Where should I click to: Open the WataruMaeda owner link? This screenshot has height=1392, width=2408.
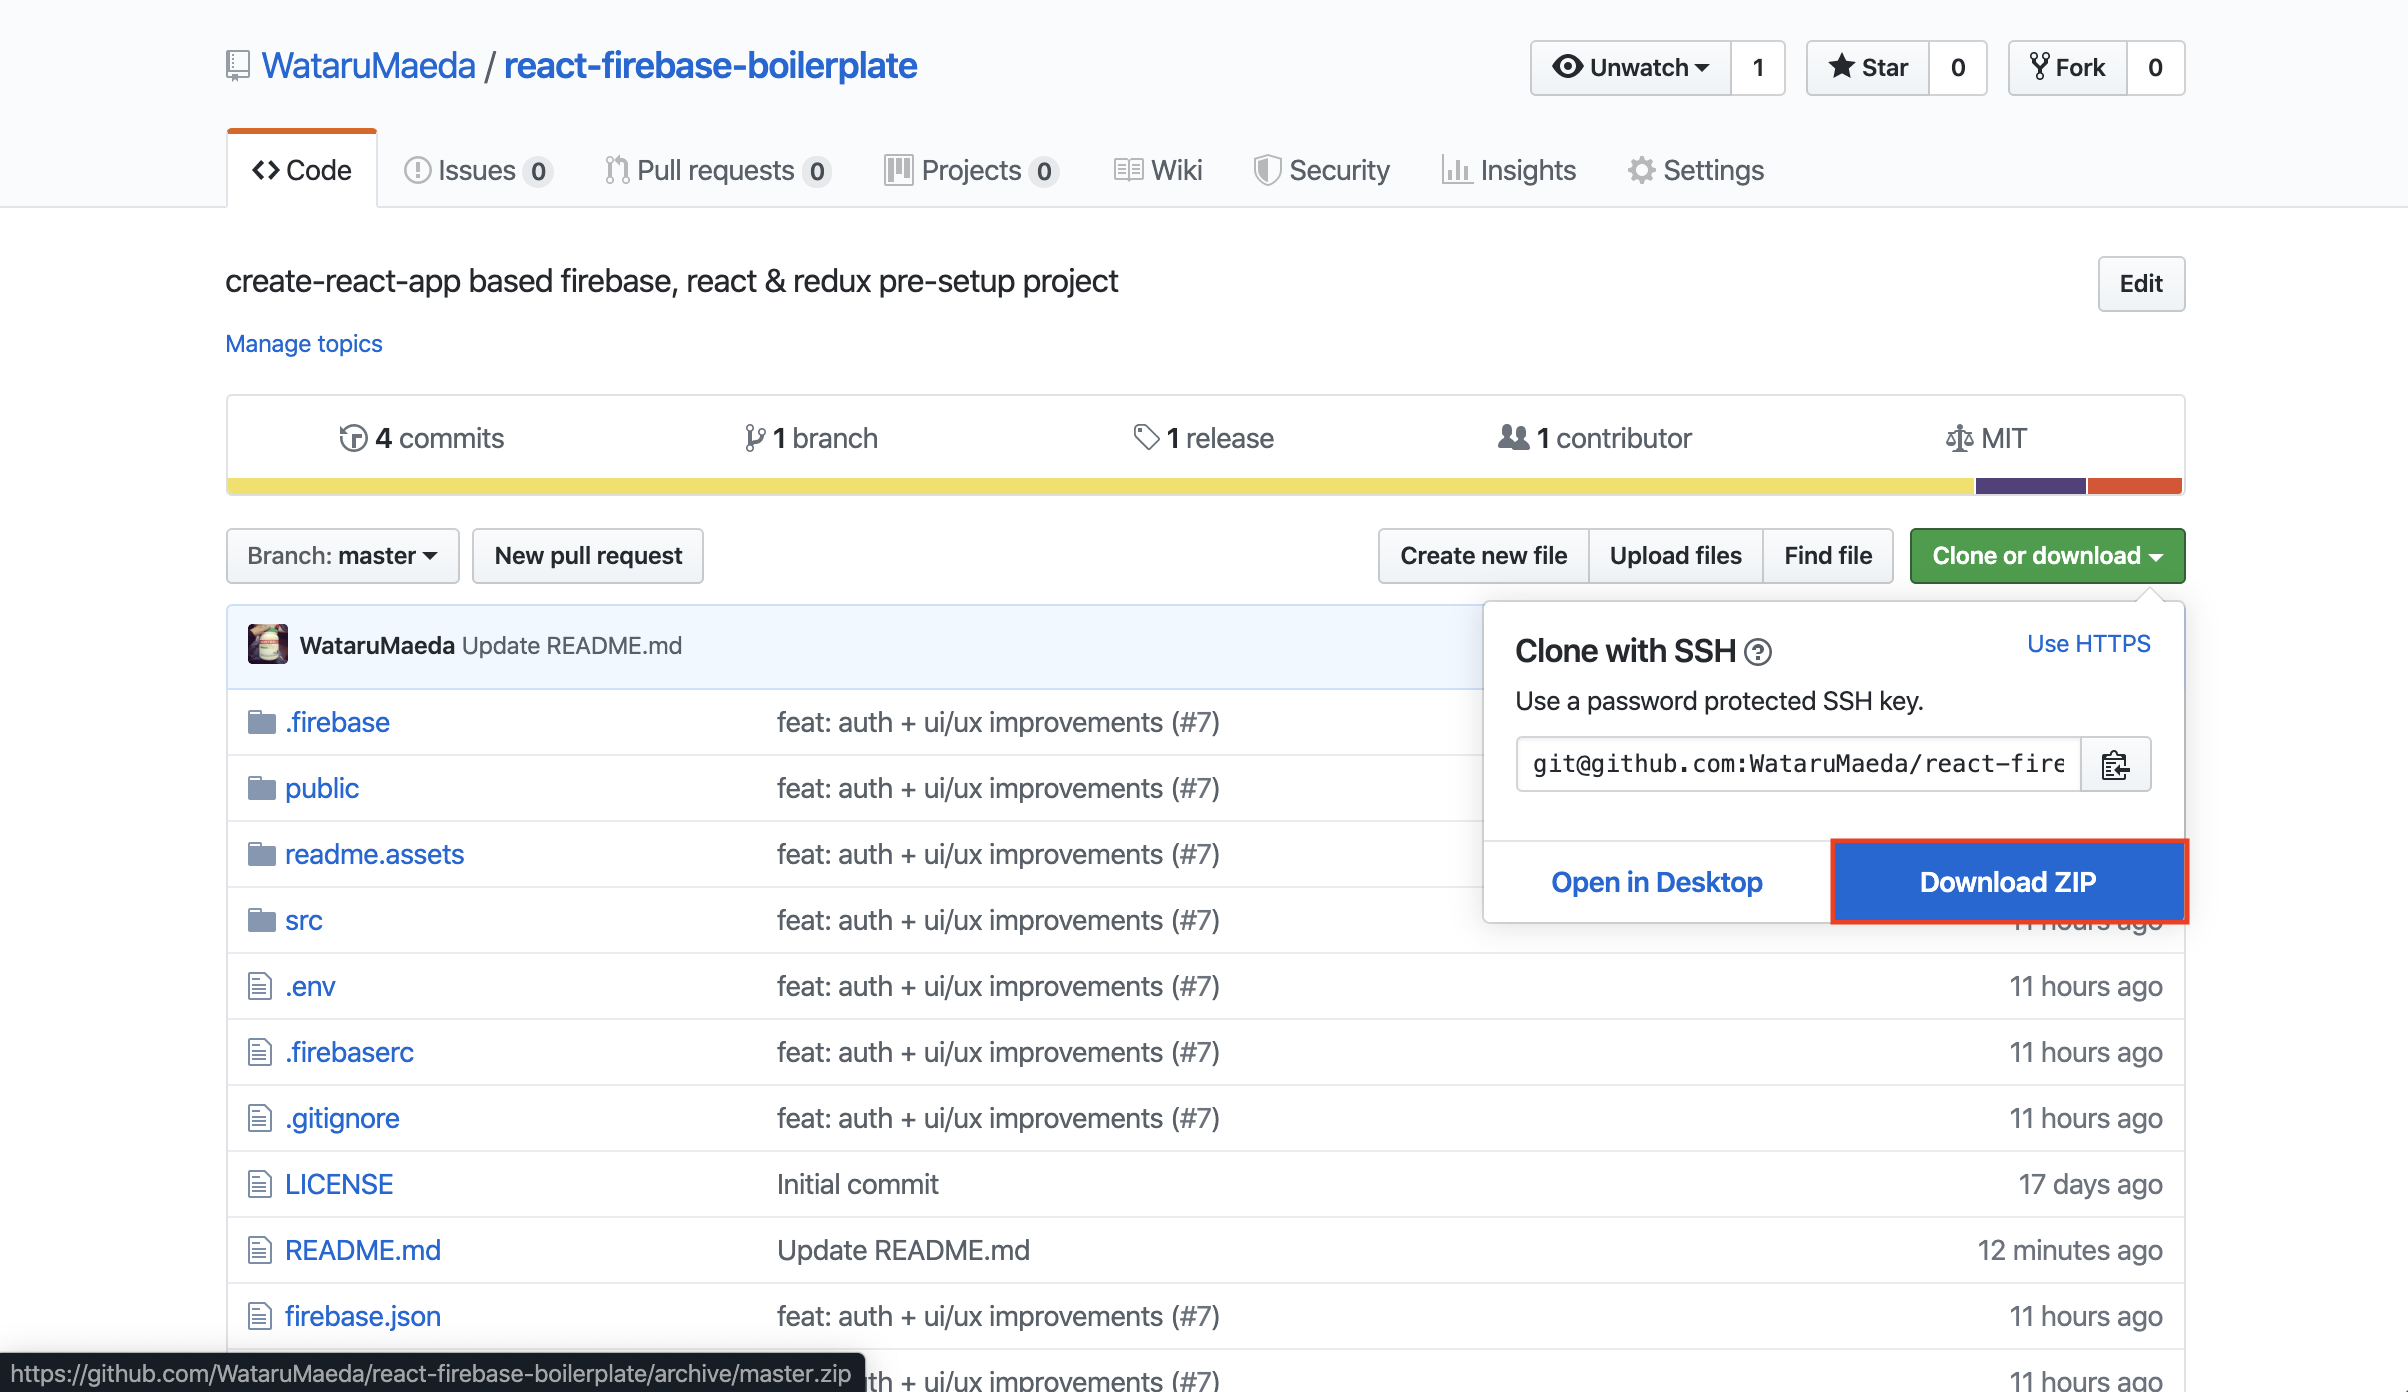point(368,66)
